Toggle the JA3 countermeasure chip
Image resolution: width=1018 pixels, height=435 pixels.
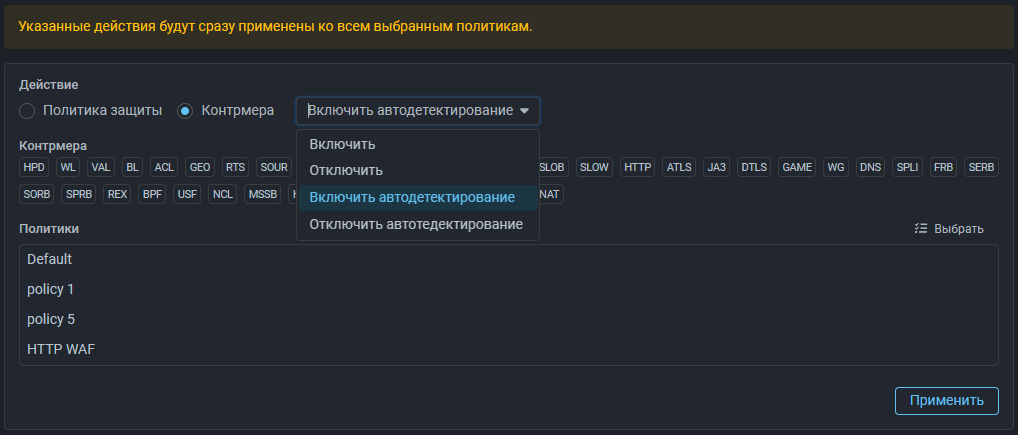click(x=716, y=167)
